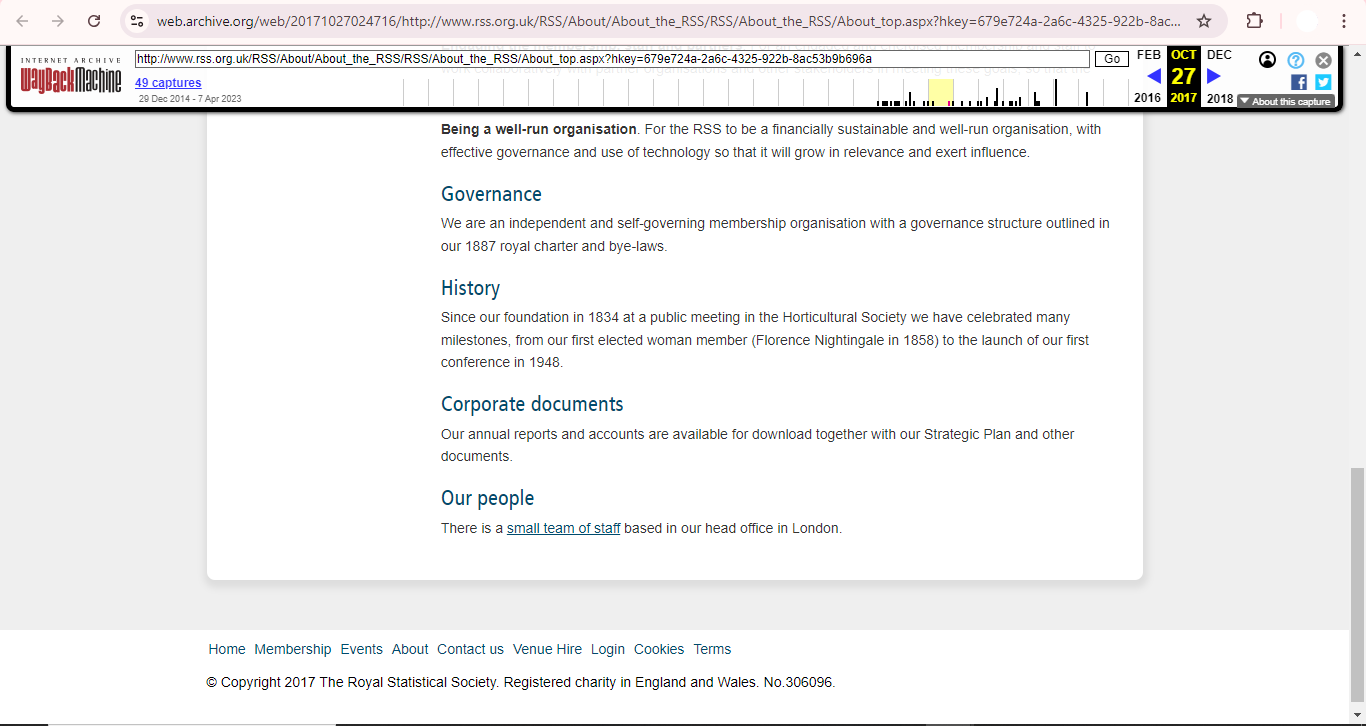Click the browser back arrow

[x=22, y=21]
